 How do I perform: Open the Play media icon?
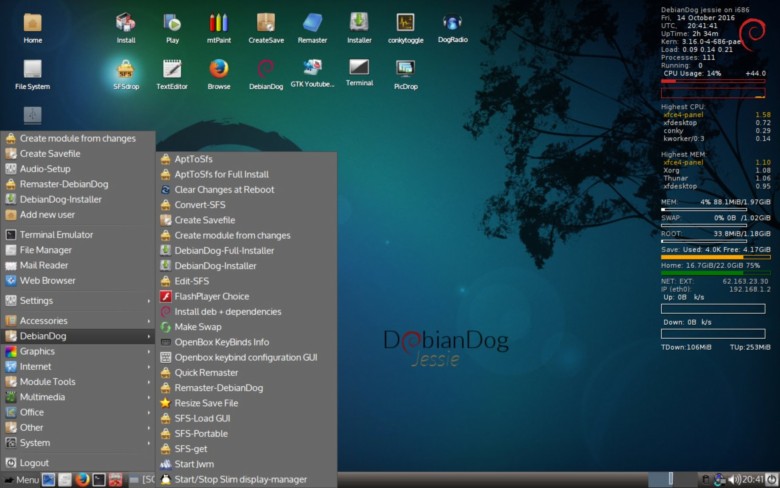click(x=172, y=28)
